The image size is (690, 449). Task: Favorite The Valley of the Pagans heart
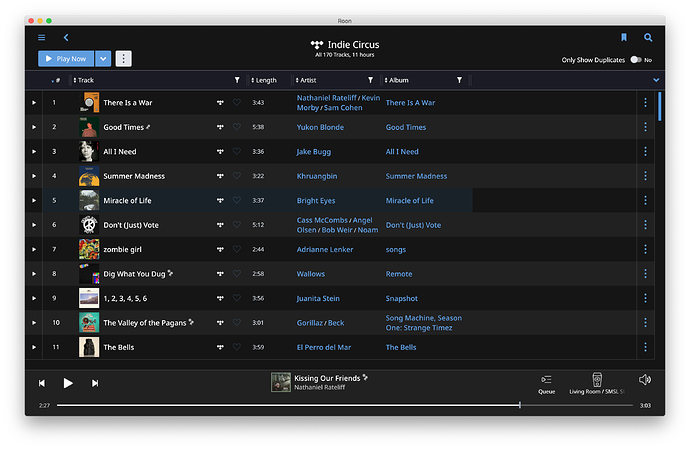tap(237, 323)
